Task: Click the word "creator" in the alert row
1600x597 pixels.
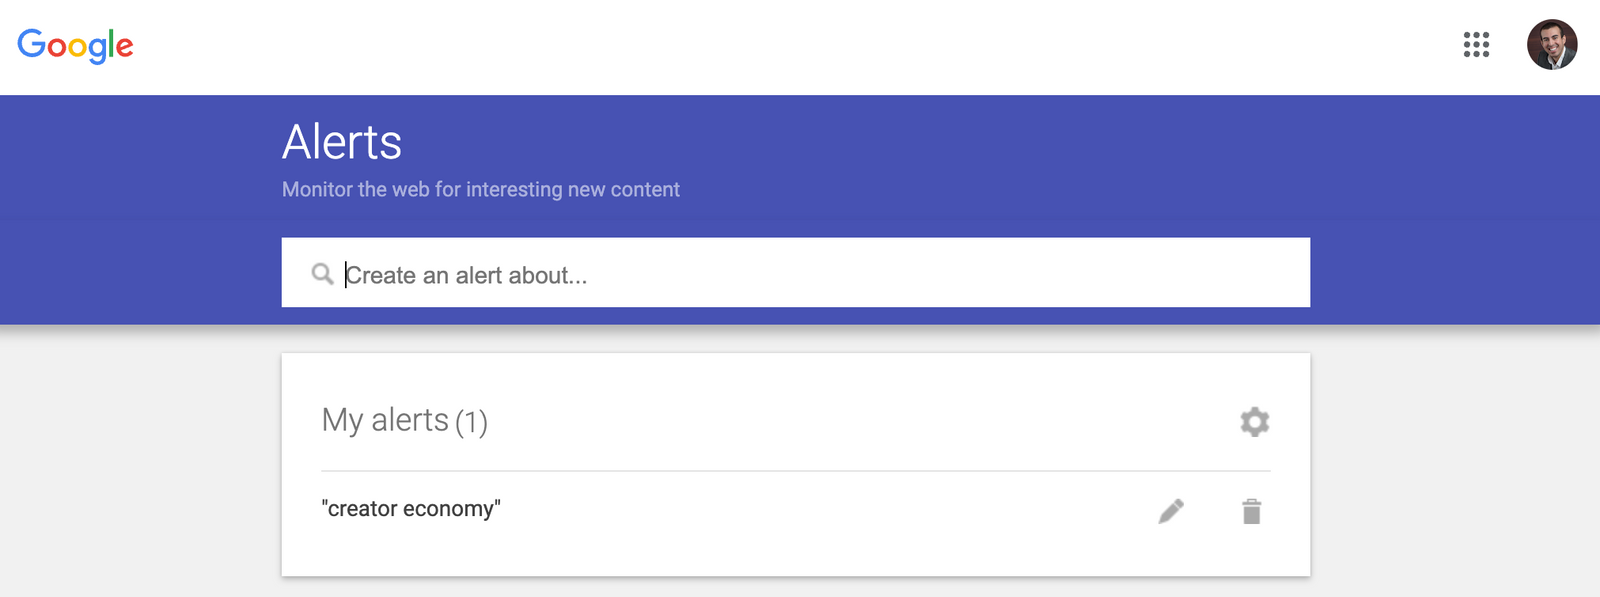Action: tap(363, 509)
